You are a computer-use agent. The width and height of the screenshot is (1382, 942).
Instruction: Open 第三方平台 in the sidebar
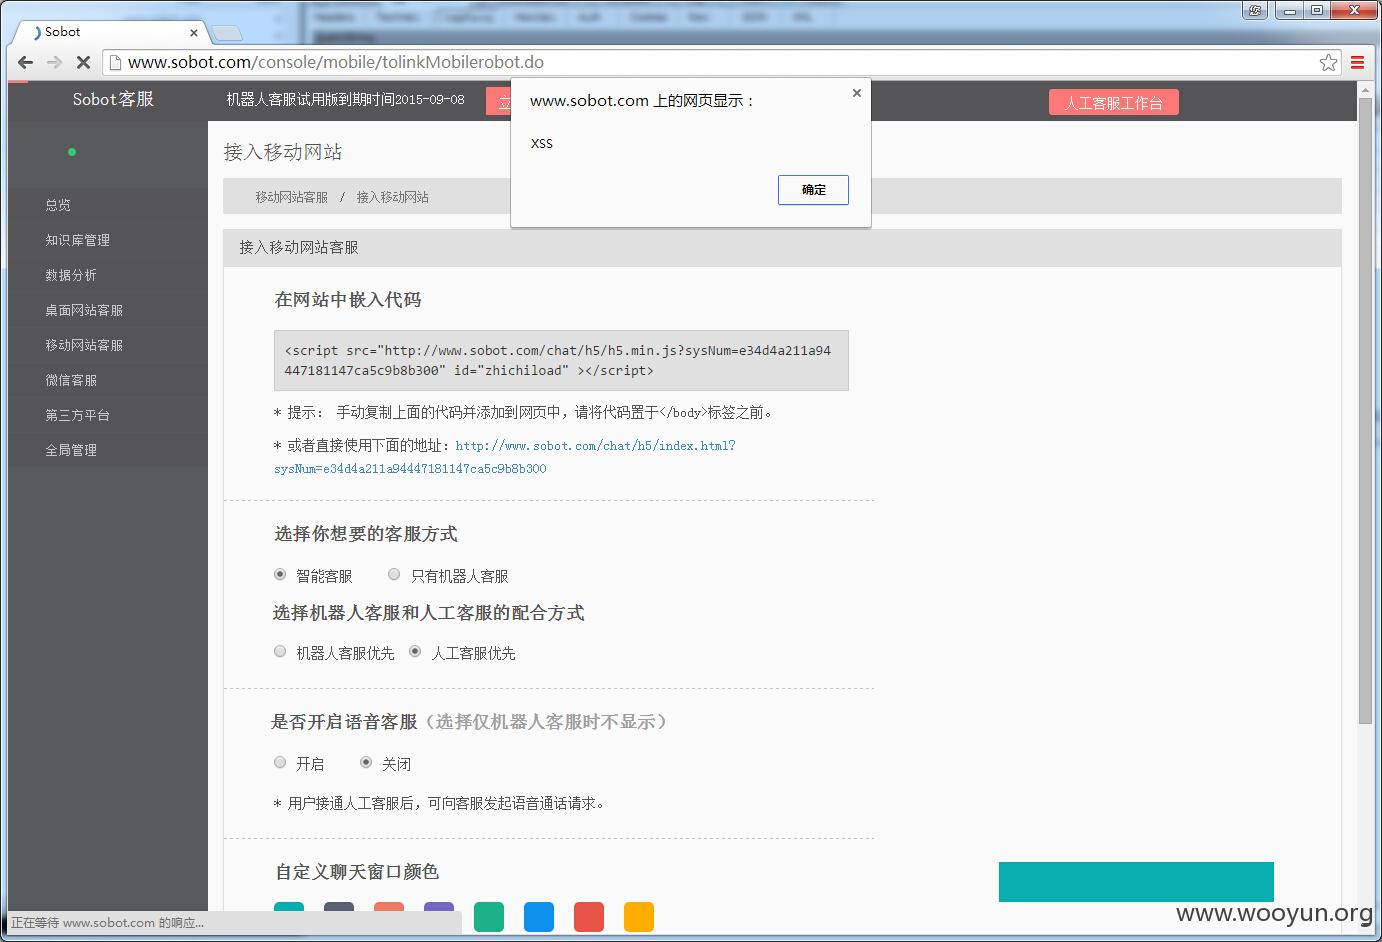click(x=77, y=415)
